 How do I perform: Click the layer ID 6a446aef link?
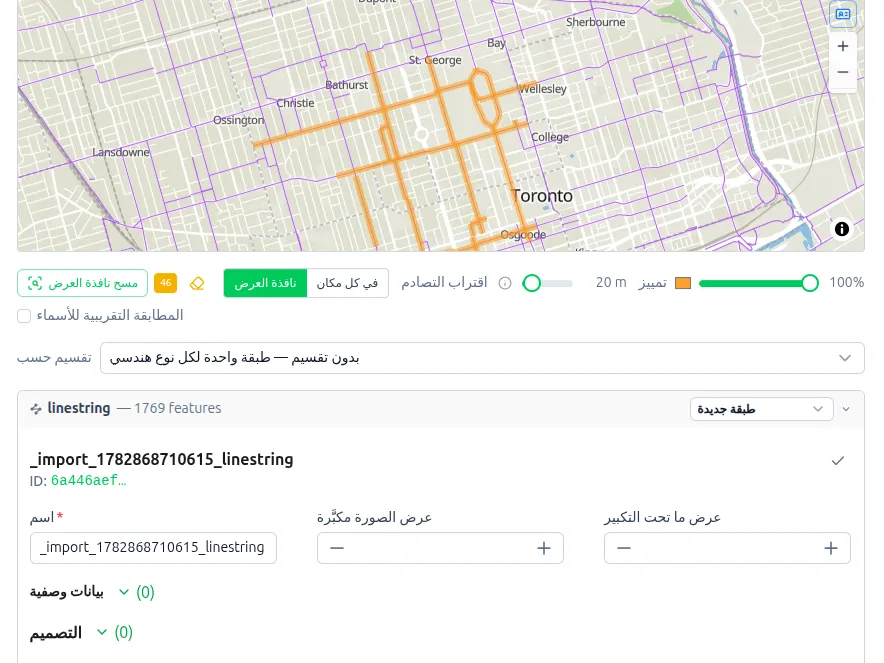click(x=89, y=480)
